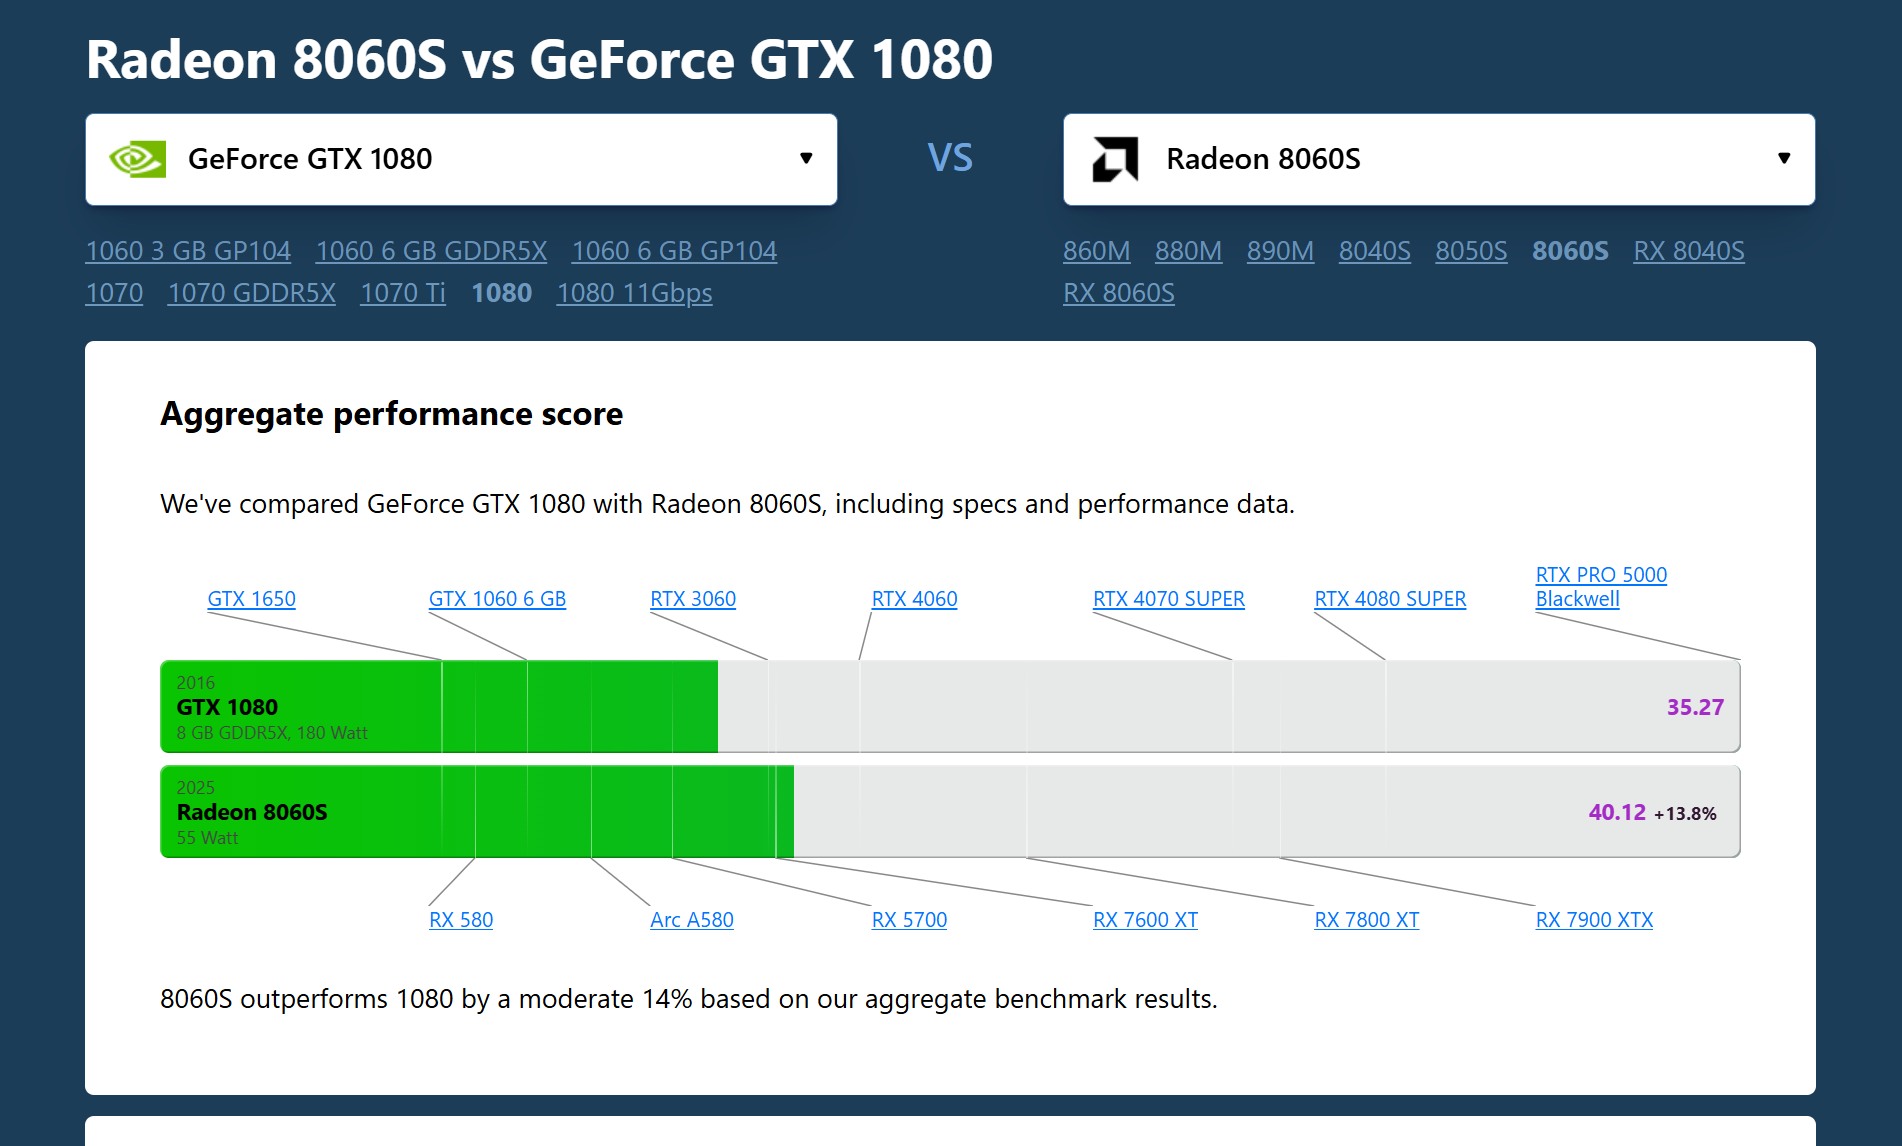The width and height of the screenshot is (1902, 1146).
Task: Select the bold 1080 variant
Action: (x=502, y=293)
